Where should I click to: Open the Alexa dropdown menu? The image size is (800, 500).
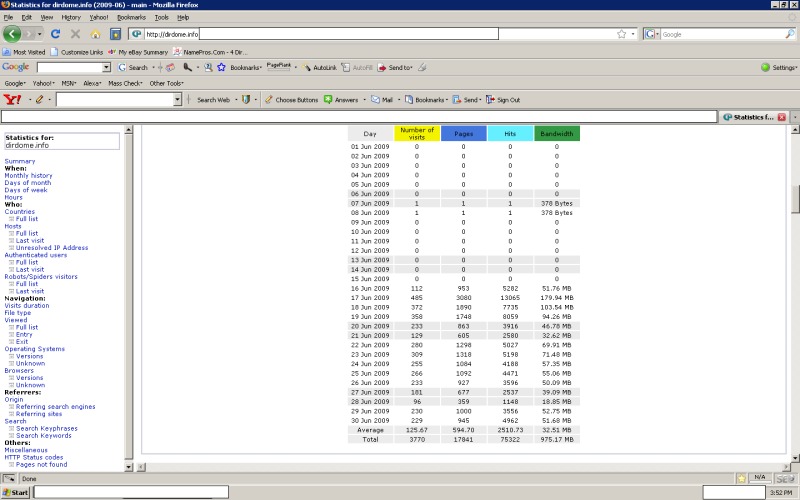pyautogui.click(x=92, y=83)
